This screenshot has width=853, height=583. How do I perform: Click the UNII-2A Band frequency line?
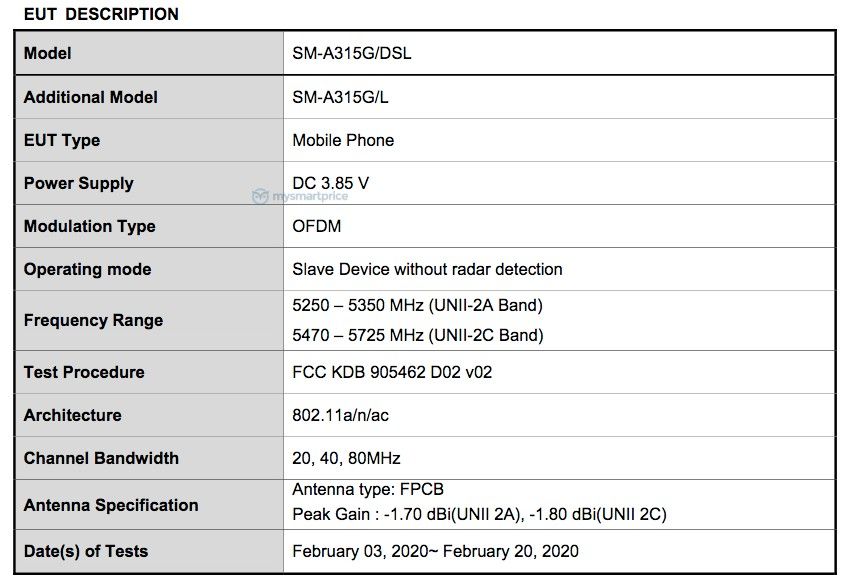click(x=417, y=305)
